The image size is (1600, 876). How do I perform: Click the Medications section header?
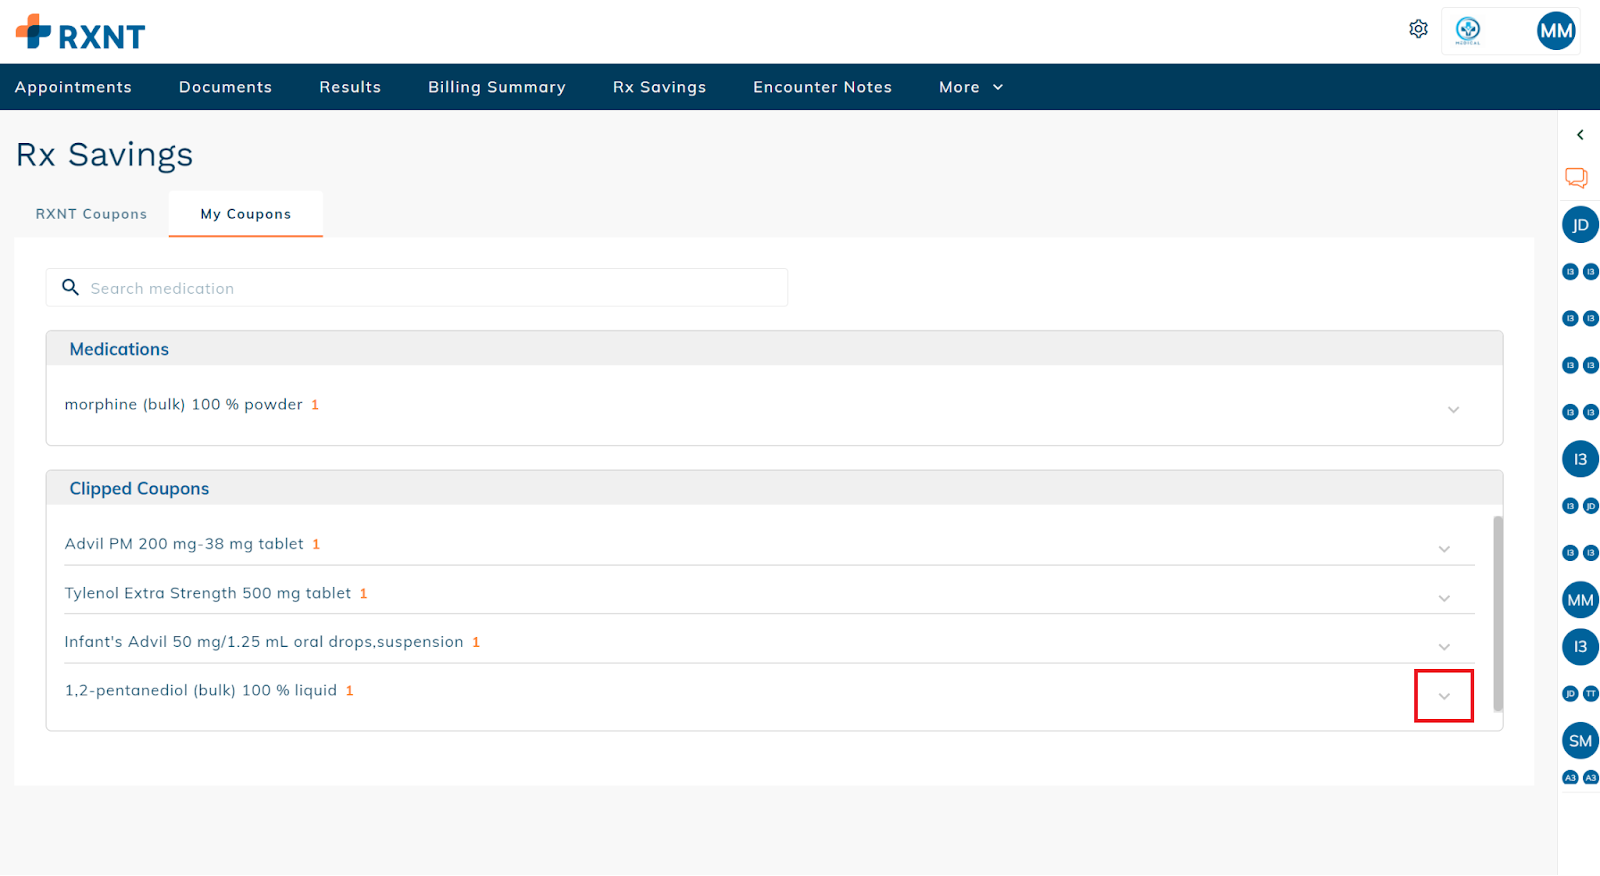click(774, 349)
